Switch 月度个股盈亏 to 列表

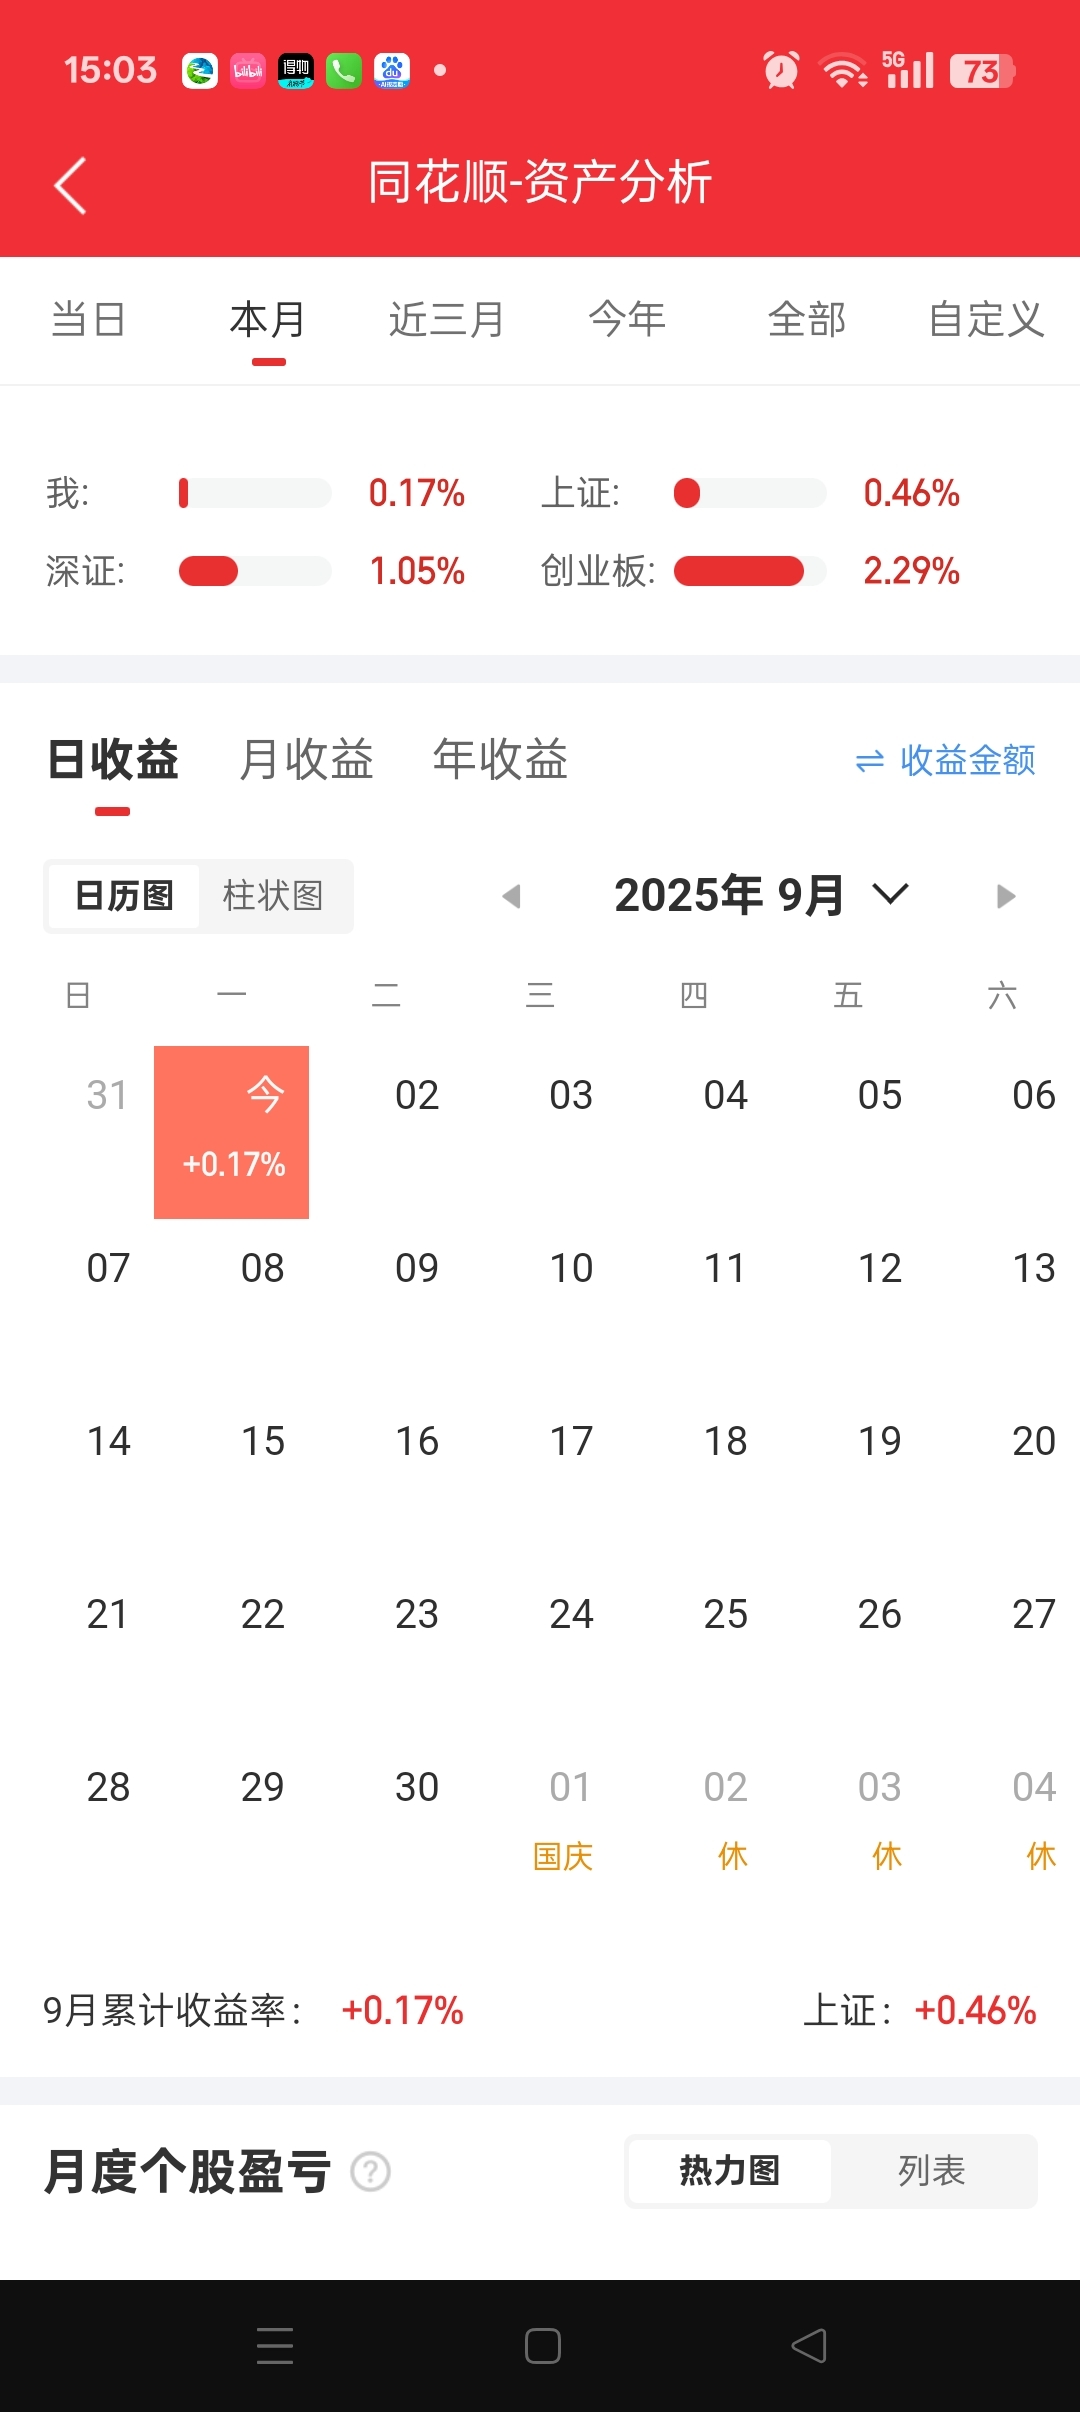pos(932,2171)
